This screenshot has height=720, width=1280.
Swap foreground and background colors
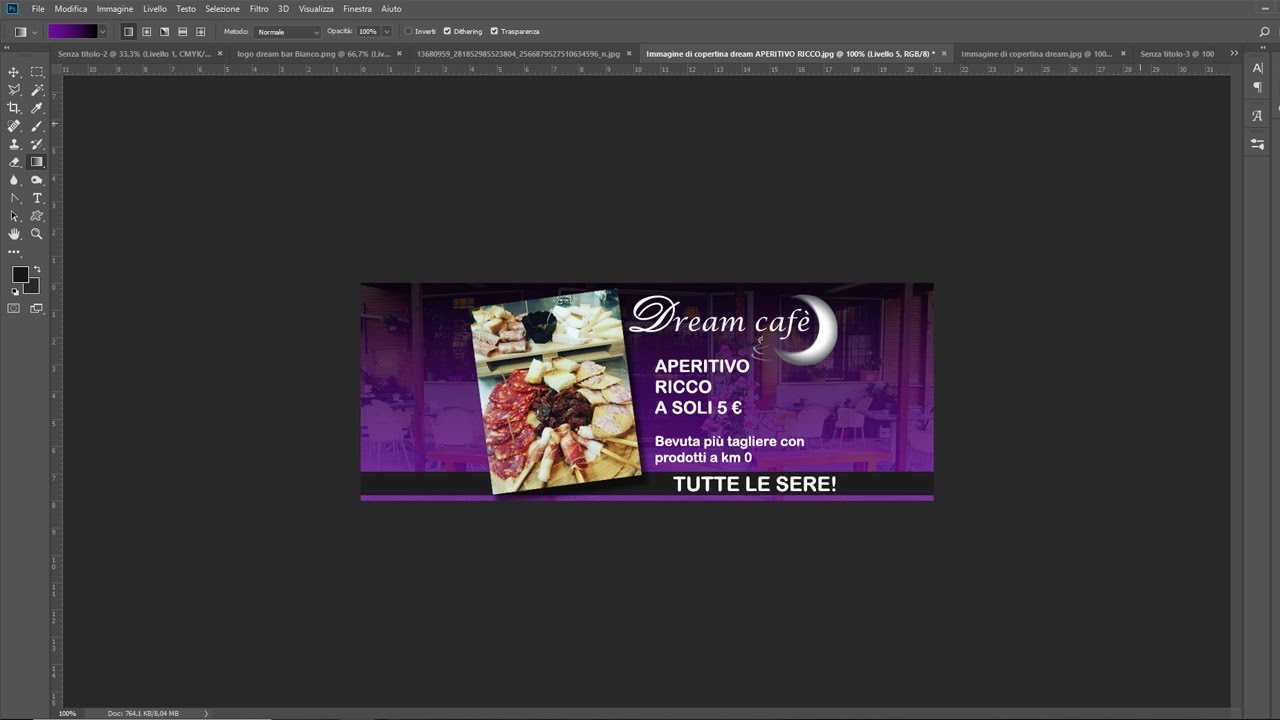[37, 269]
